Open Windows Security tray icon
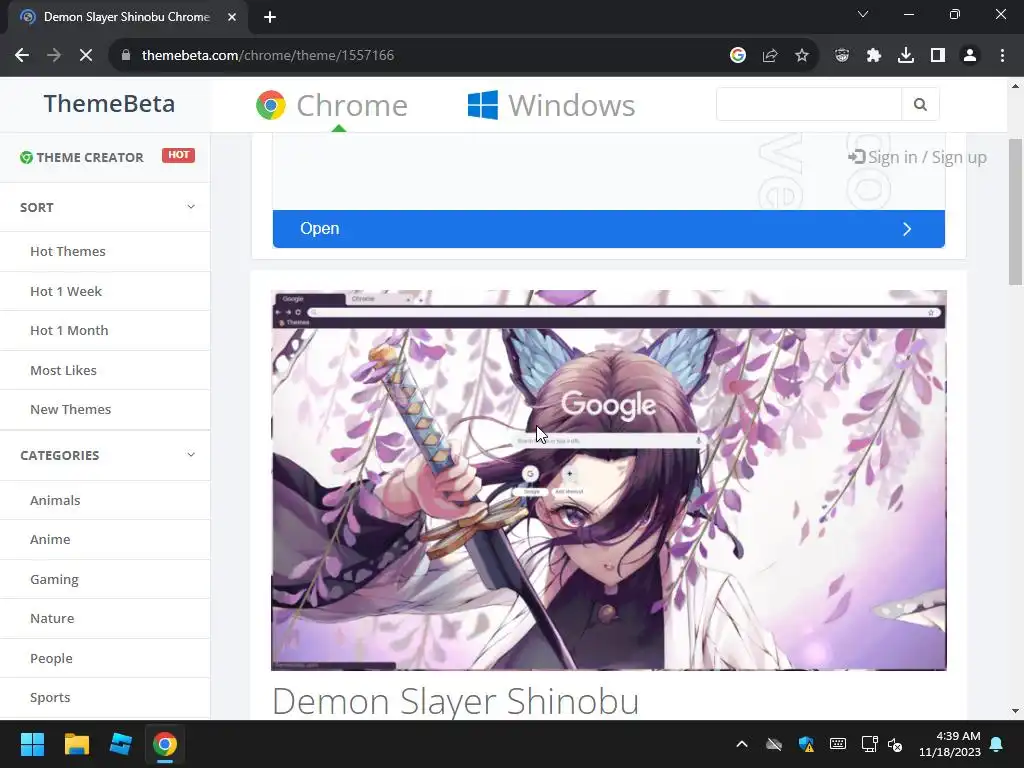The image size is (1024, 768). pyautogui.click(x=807, y=744)
